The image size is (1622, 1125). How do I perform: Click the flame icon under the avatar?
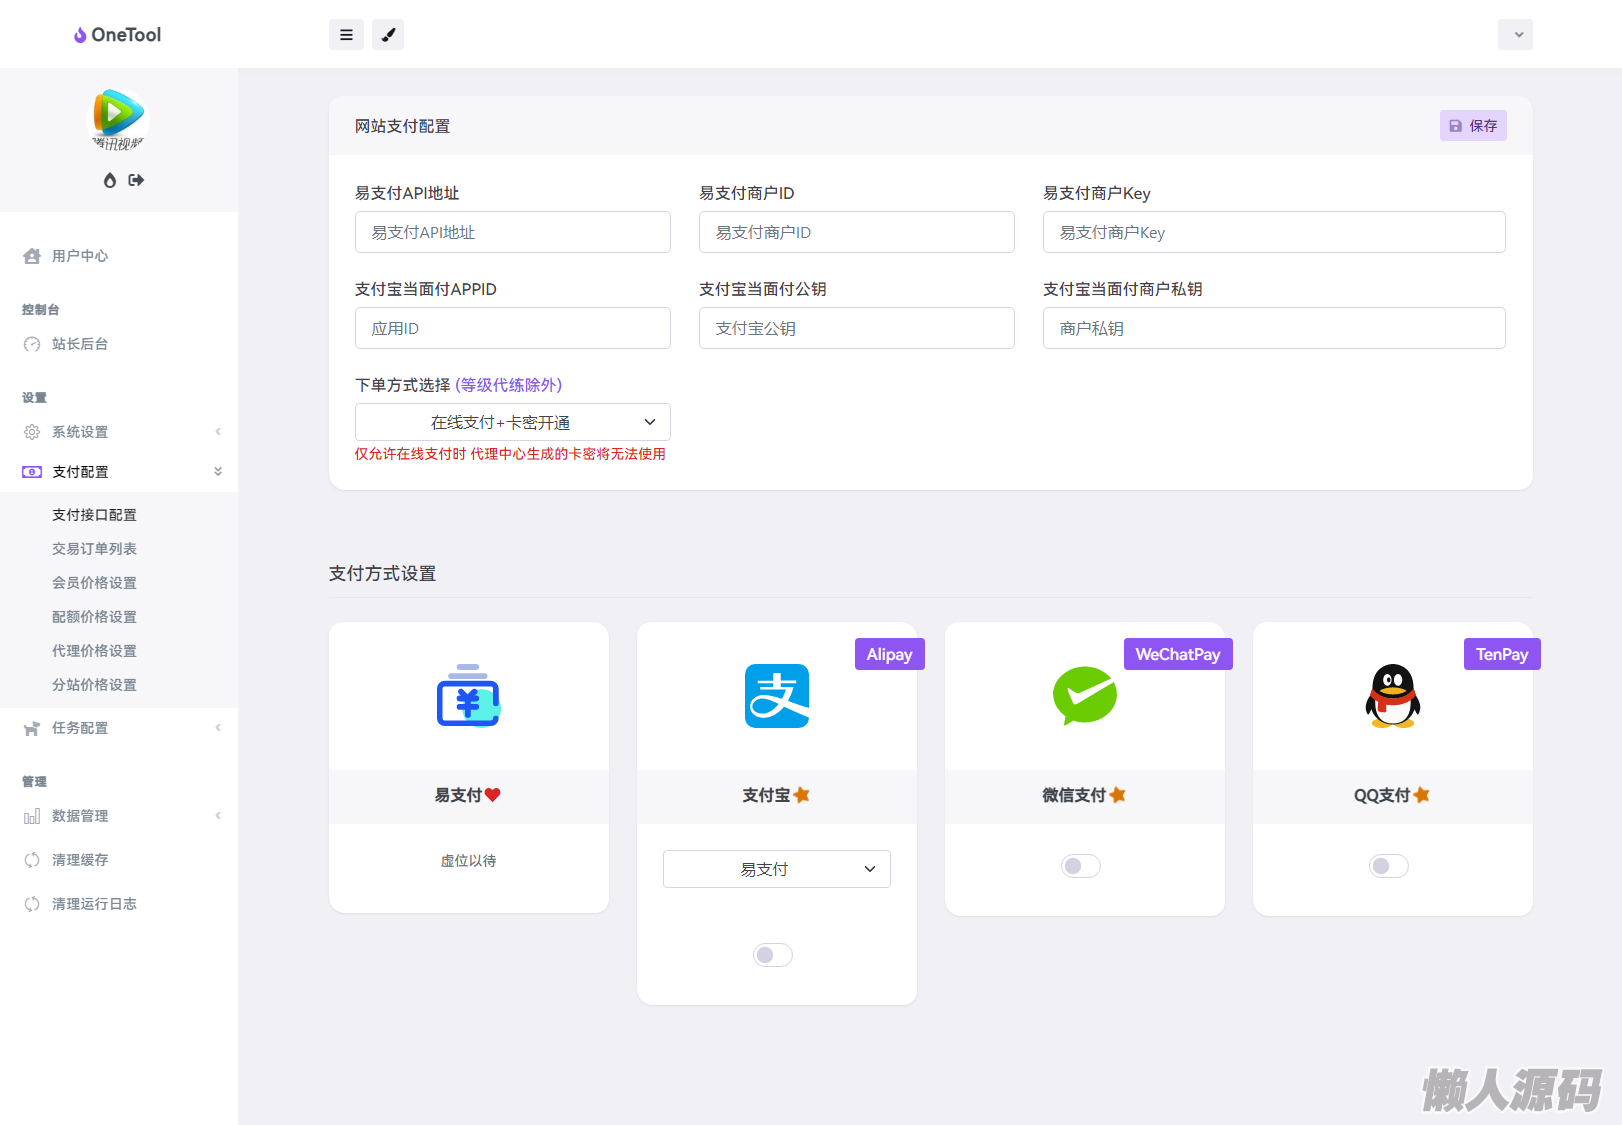coord(110,180)
